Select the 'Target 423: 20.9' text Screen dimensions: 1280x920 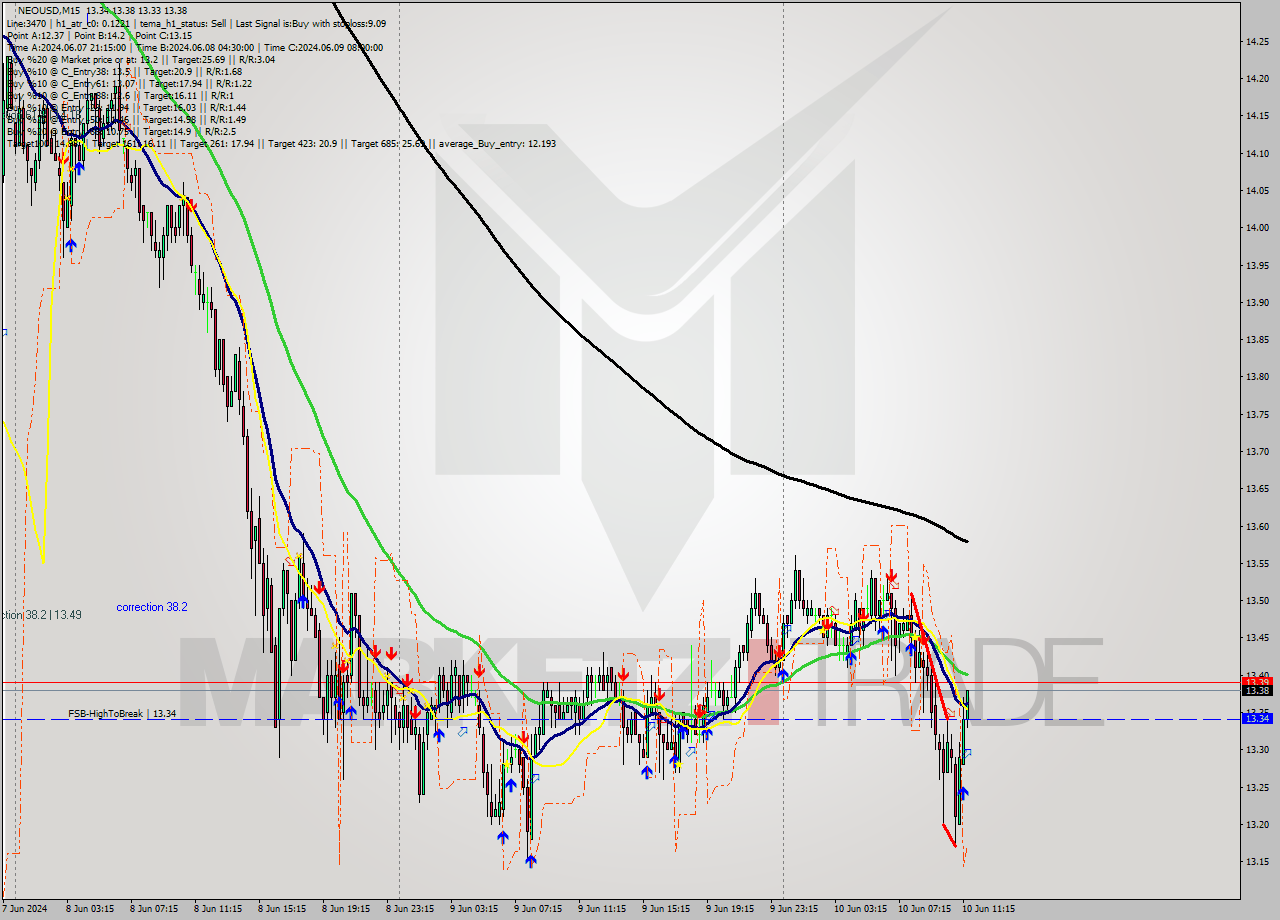coord(304,143)
